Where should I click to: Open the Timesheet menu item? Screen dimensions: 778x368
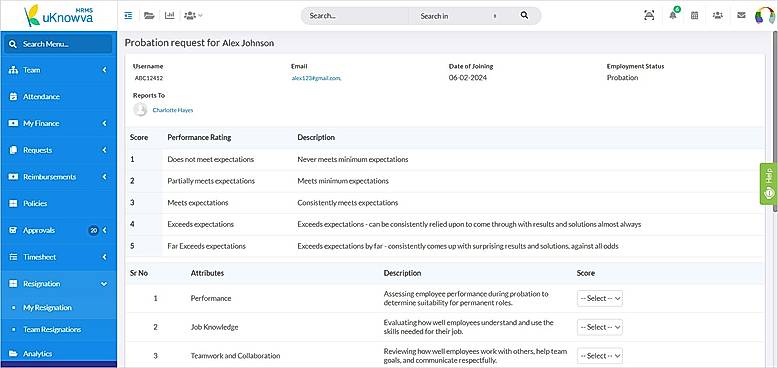pos(59,257)
